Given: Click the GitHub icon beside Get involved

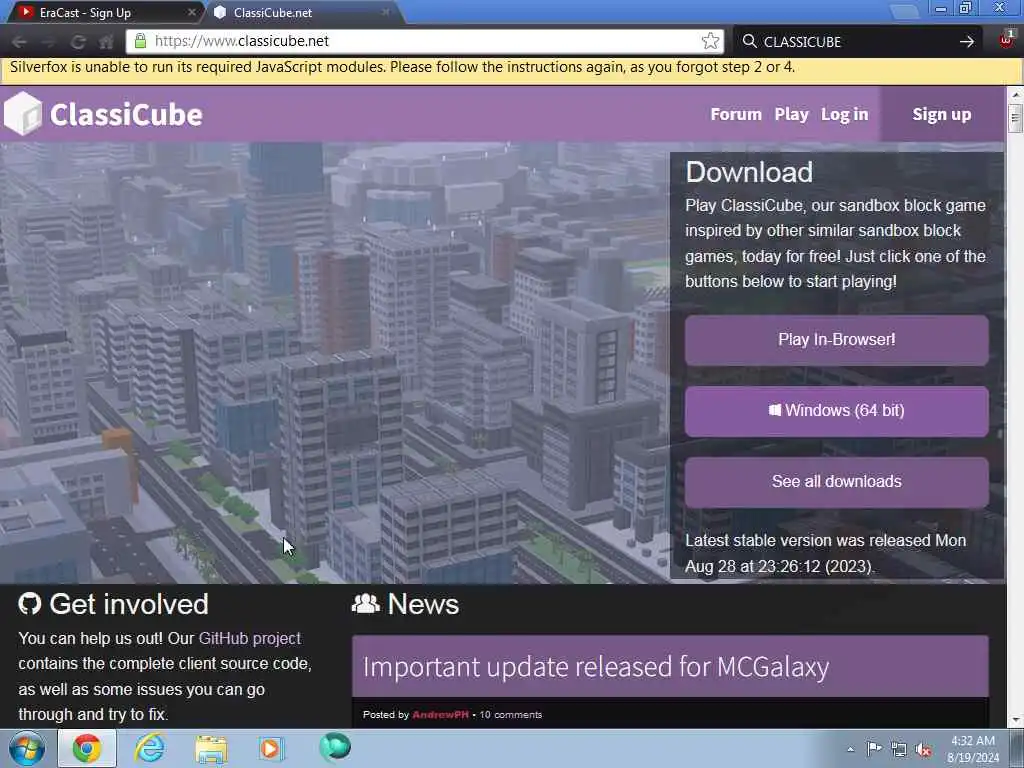Looking at the screenshot, I should pyautogui.click(x=29, y=603).
